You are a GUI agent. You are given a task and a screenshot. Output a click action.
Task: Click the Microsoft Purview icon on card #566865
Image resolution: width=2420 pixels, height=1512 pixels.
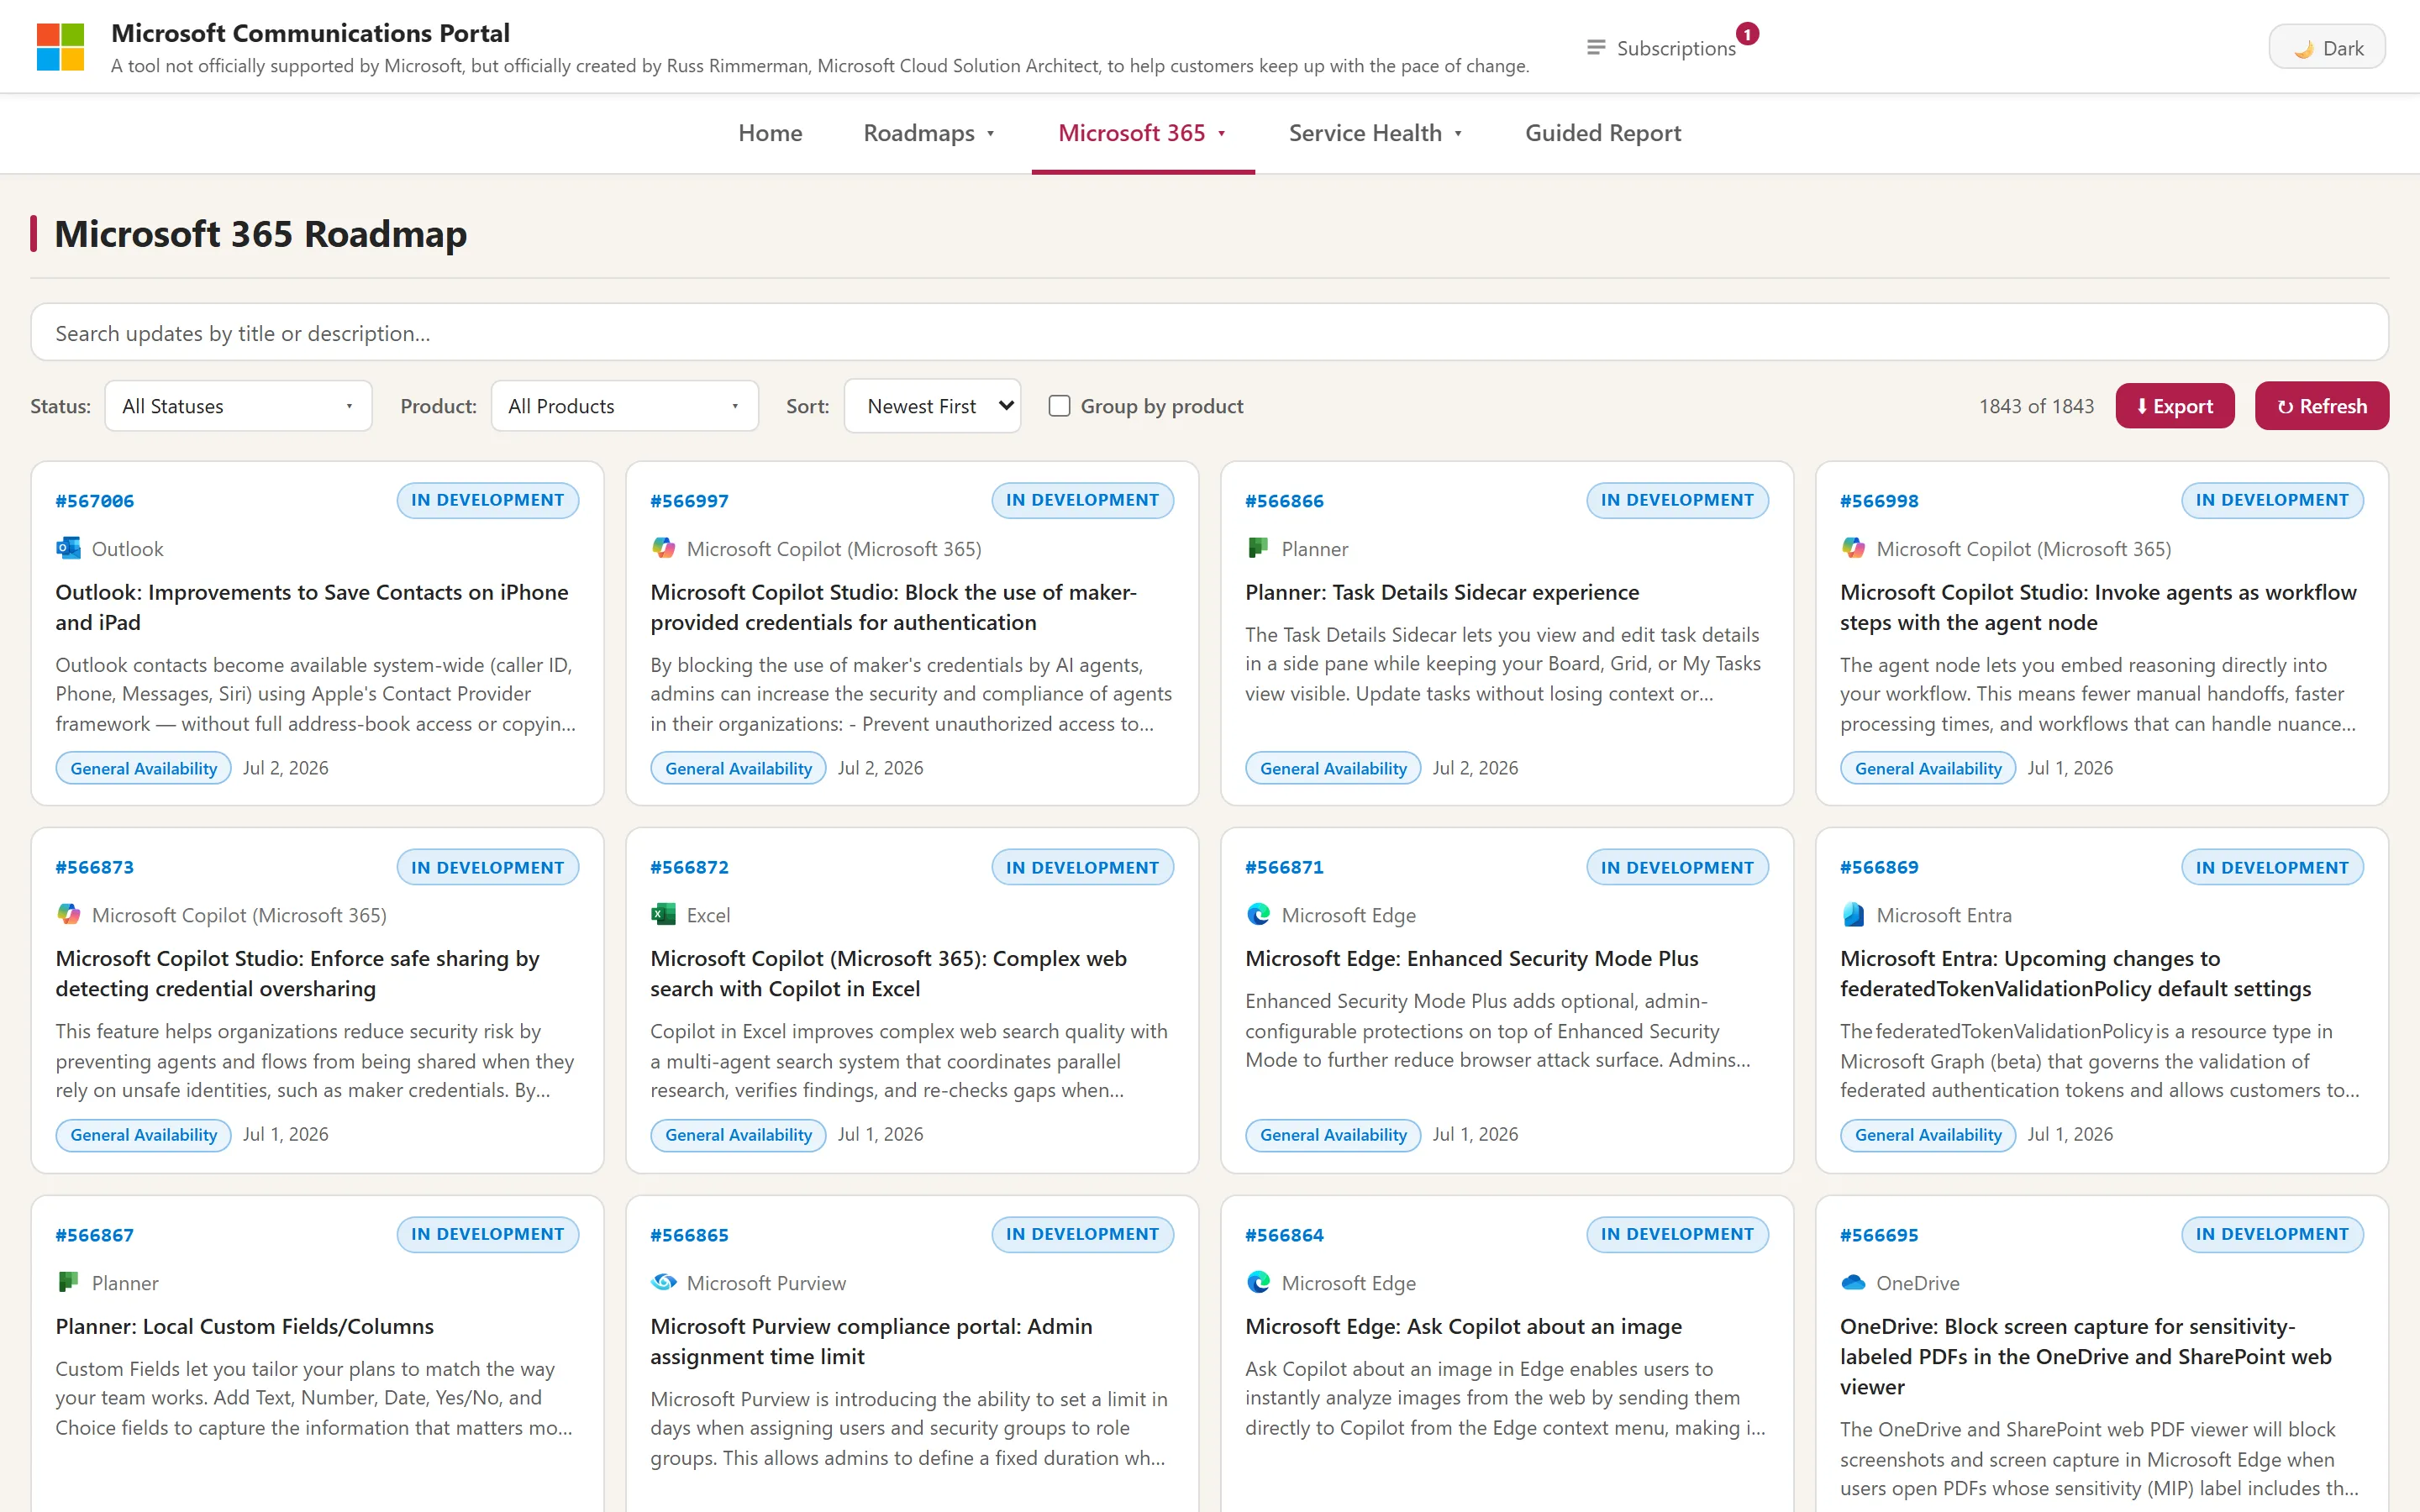663,1282
